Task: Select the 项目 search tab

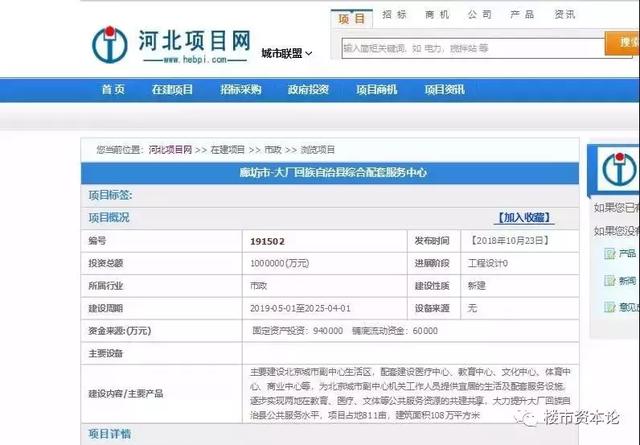Action: 352,17
